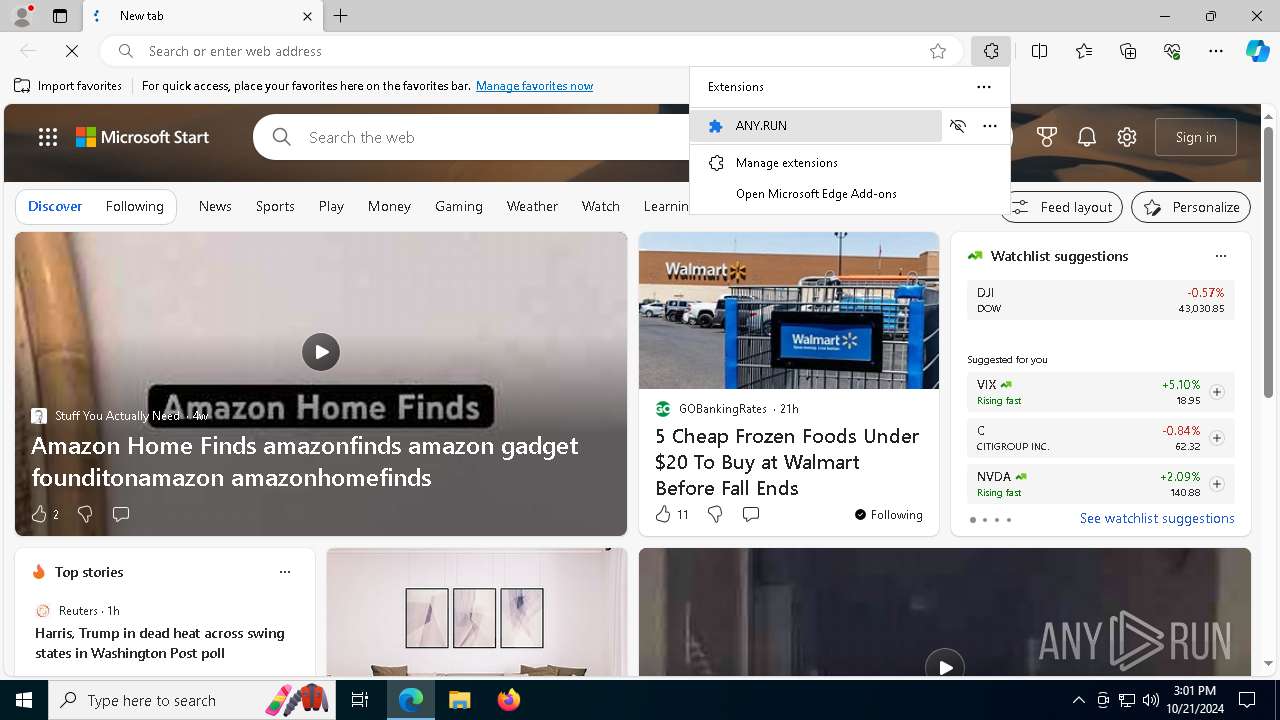Open the Sports category
The height and width of the screenshot is (720, 1280).
(275, 206)
